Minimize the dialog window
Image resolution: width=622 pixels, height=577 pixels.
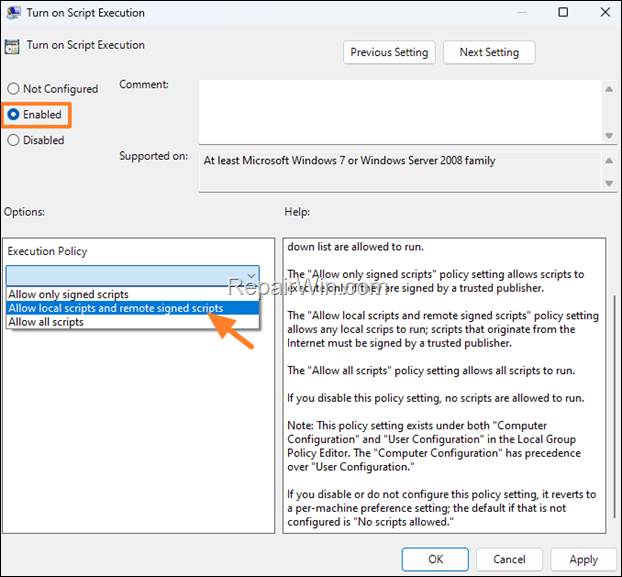pyautogui.click(x=522, y=13)
